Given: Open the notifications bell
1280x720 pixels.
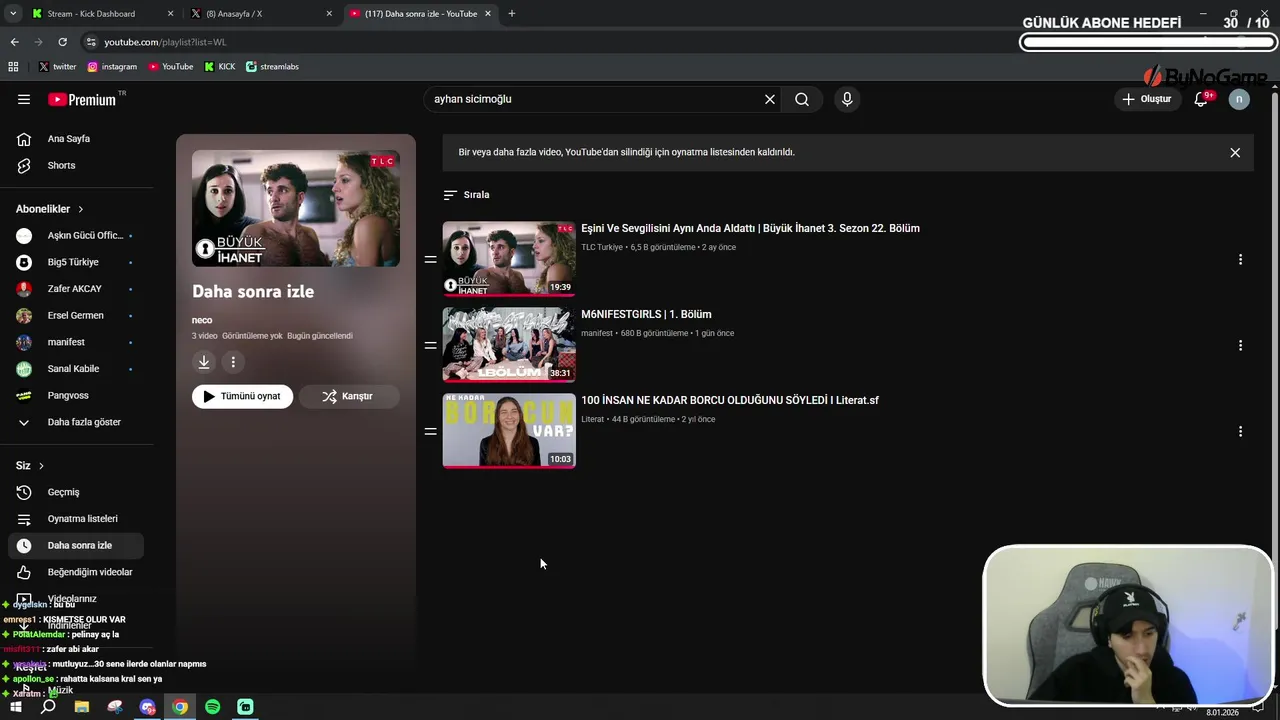Looking at the screenshot, I should click(1201, 99).
